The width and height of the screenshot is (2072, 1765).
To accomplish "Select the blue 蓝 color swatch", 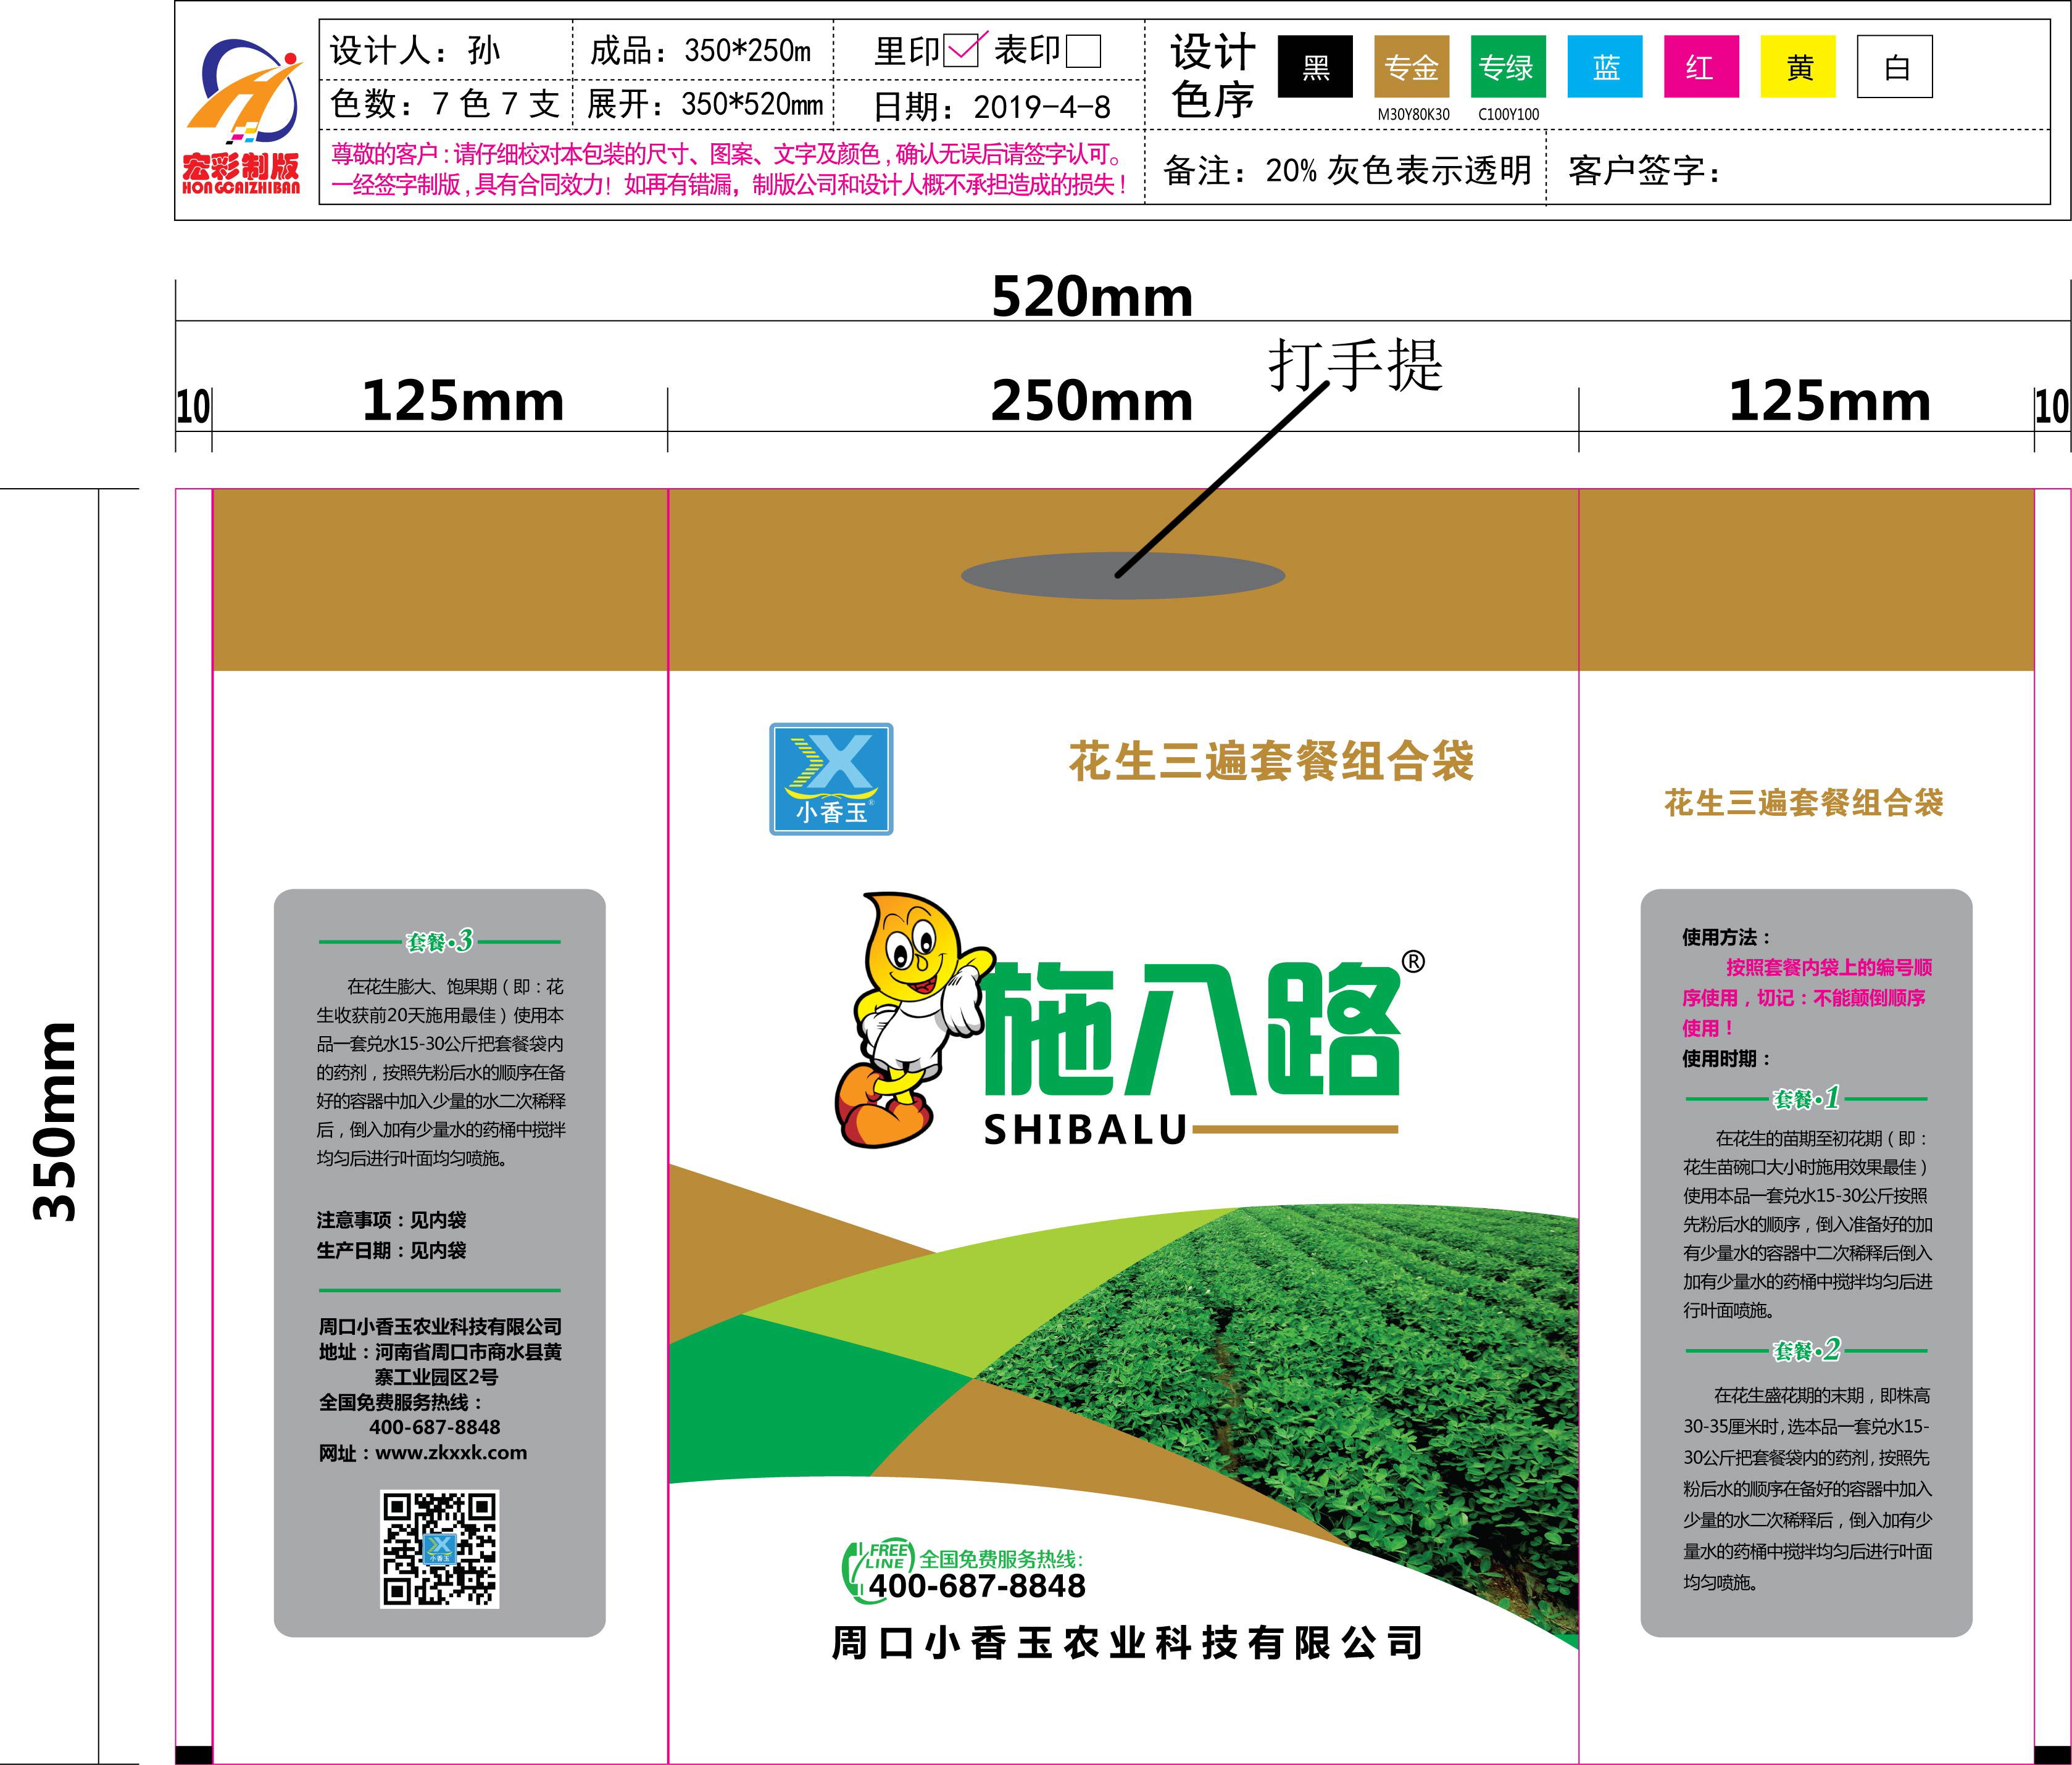I will click(x=1605, y=67).
